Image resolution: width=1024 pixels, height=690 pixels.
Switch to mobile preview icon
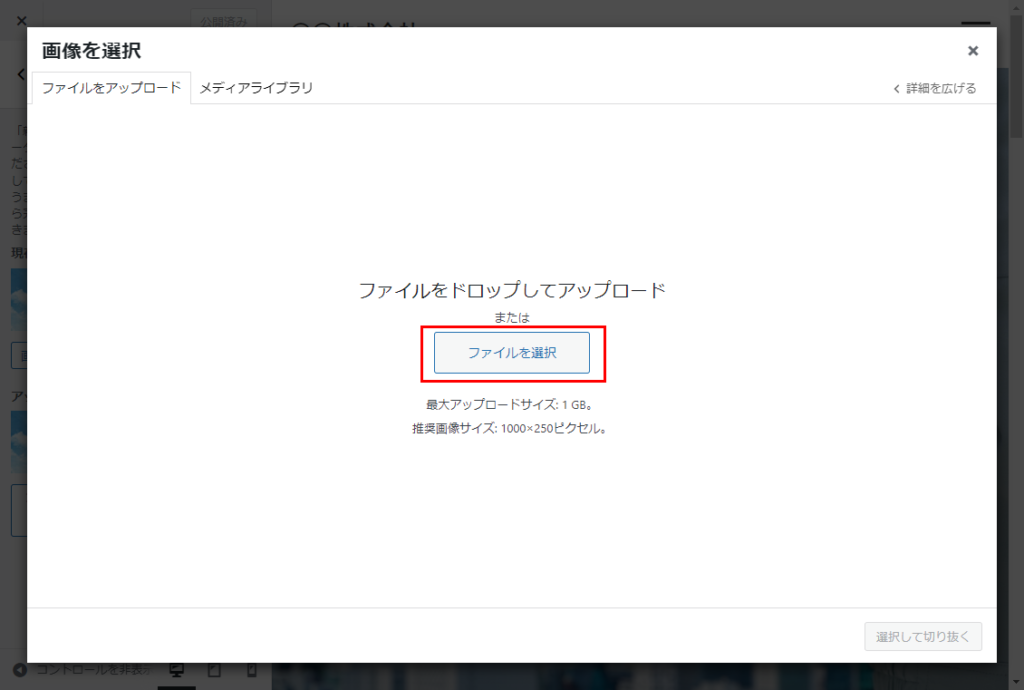click(252, 670)
